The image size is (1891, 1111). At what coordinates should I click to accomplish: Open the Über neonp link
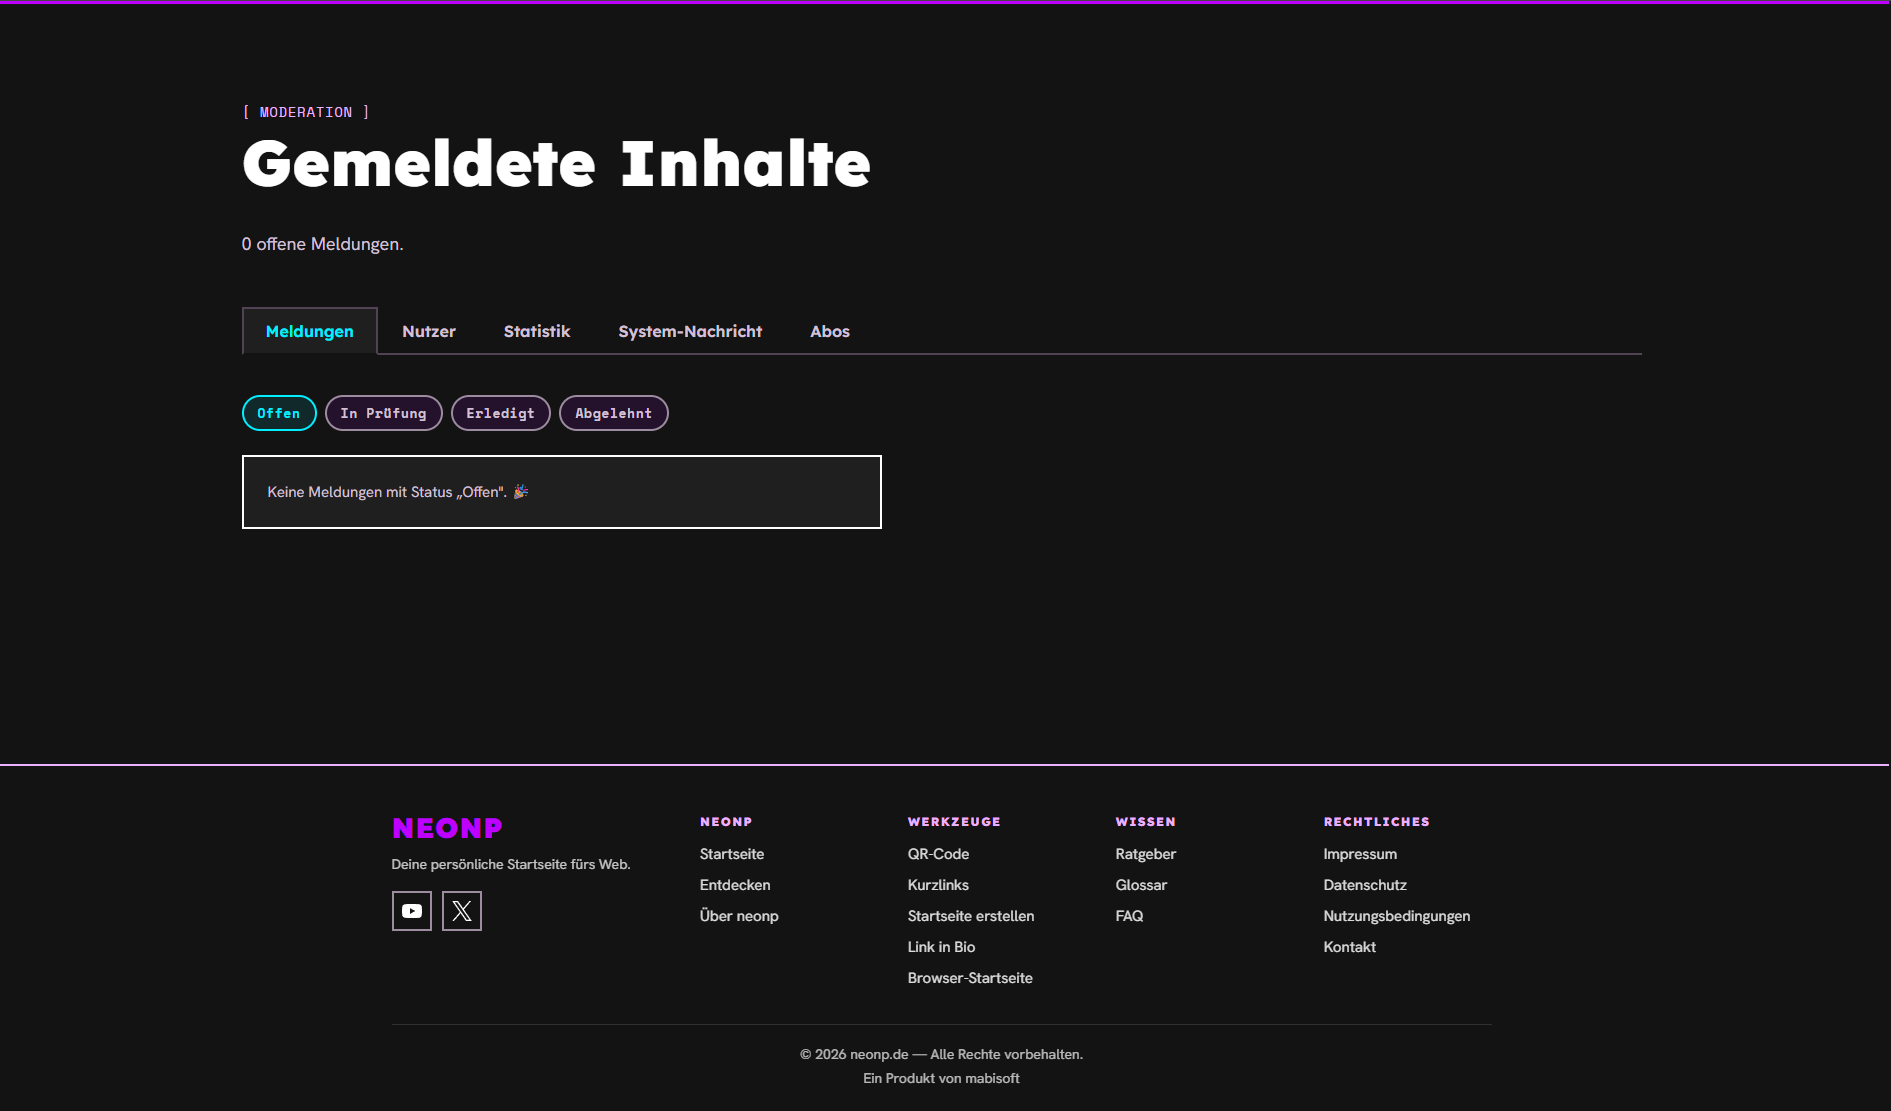739,916
